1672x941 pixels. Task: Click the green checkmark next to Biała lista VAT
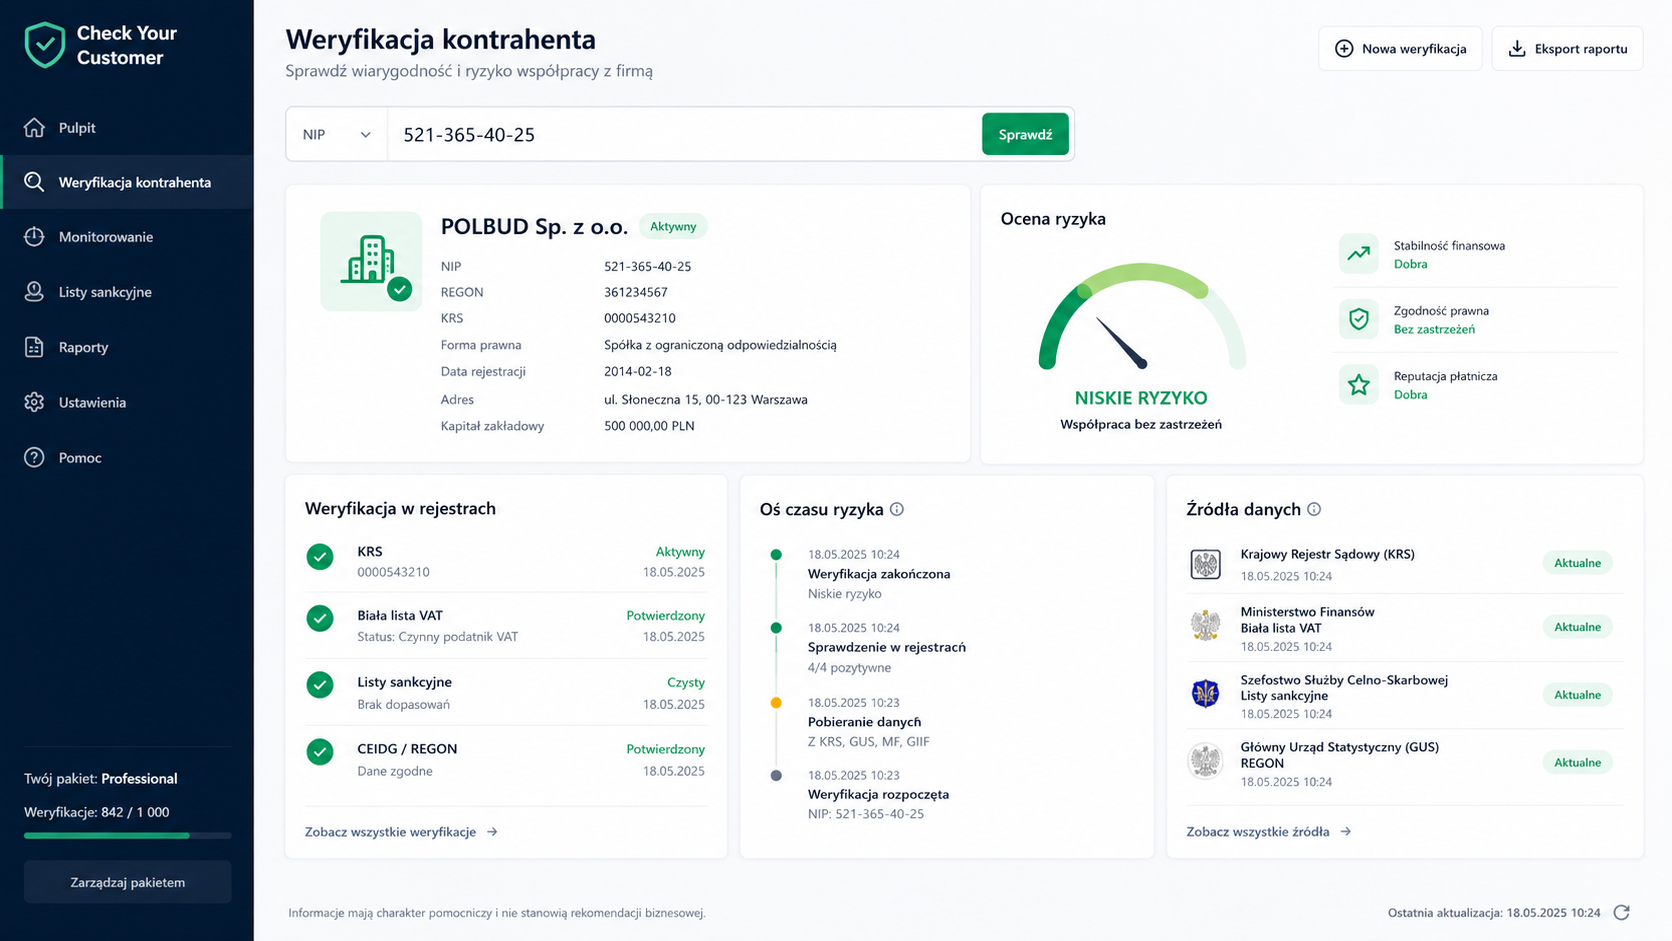[320, 619]
